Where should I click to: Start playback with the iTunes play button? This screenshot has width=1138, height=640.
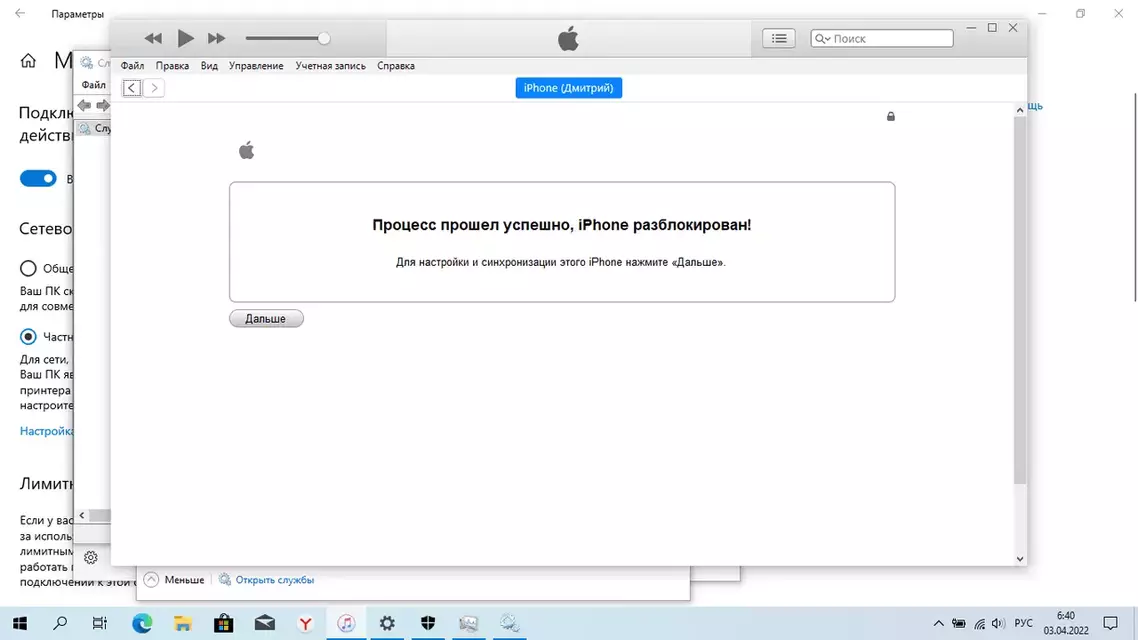pyautogui.click(x=185, y=38)
